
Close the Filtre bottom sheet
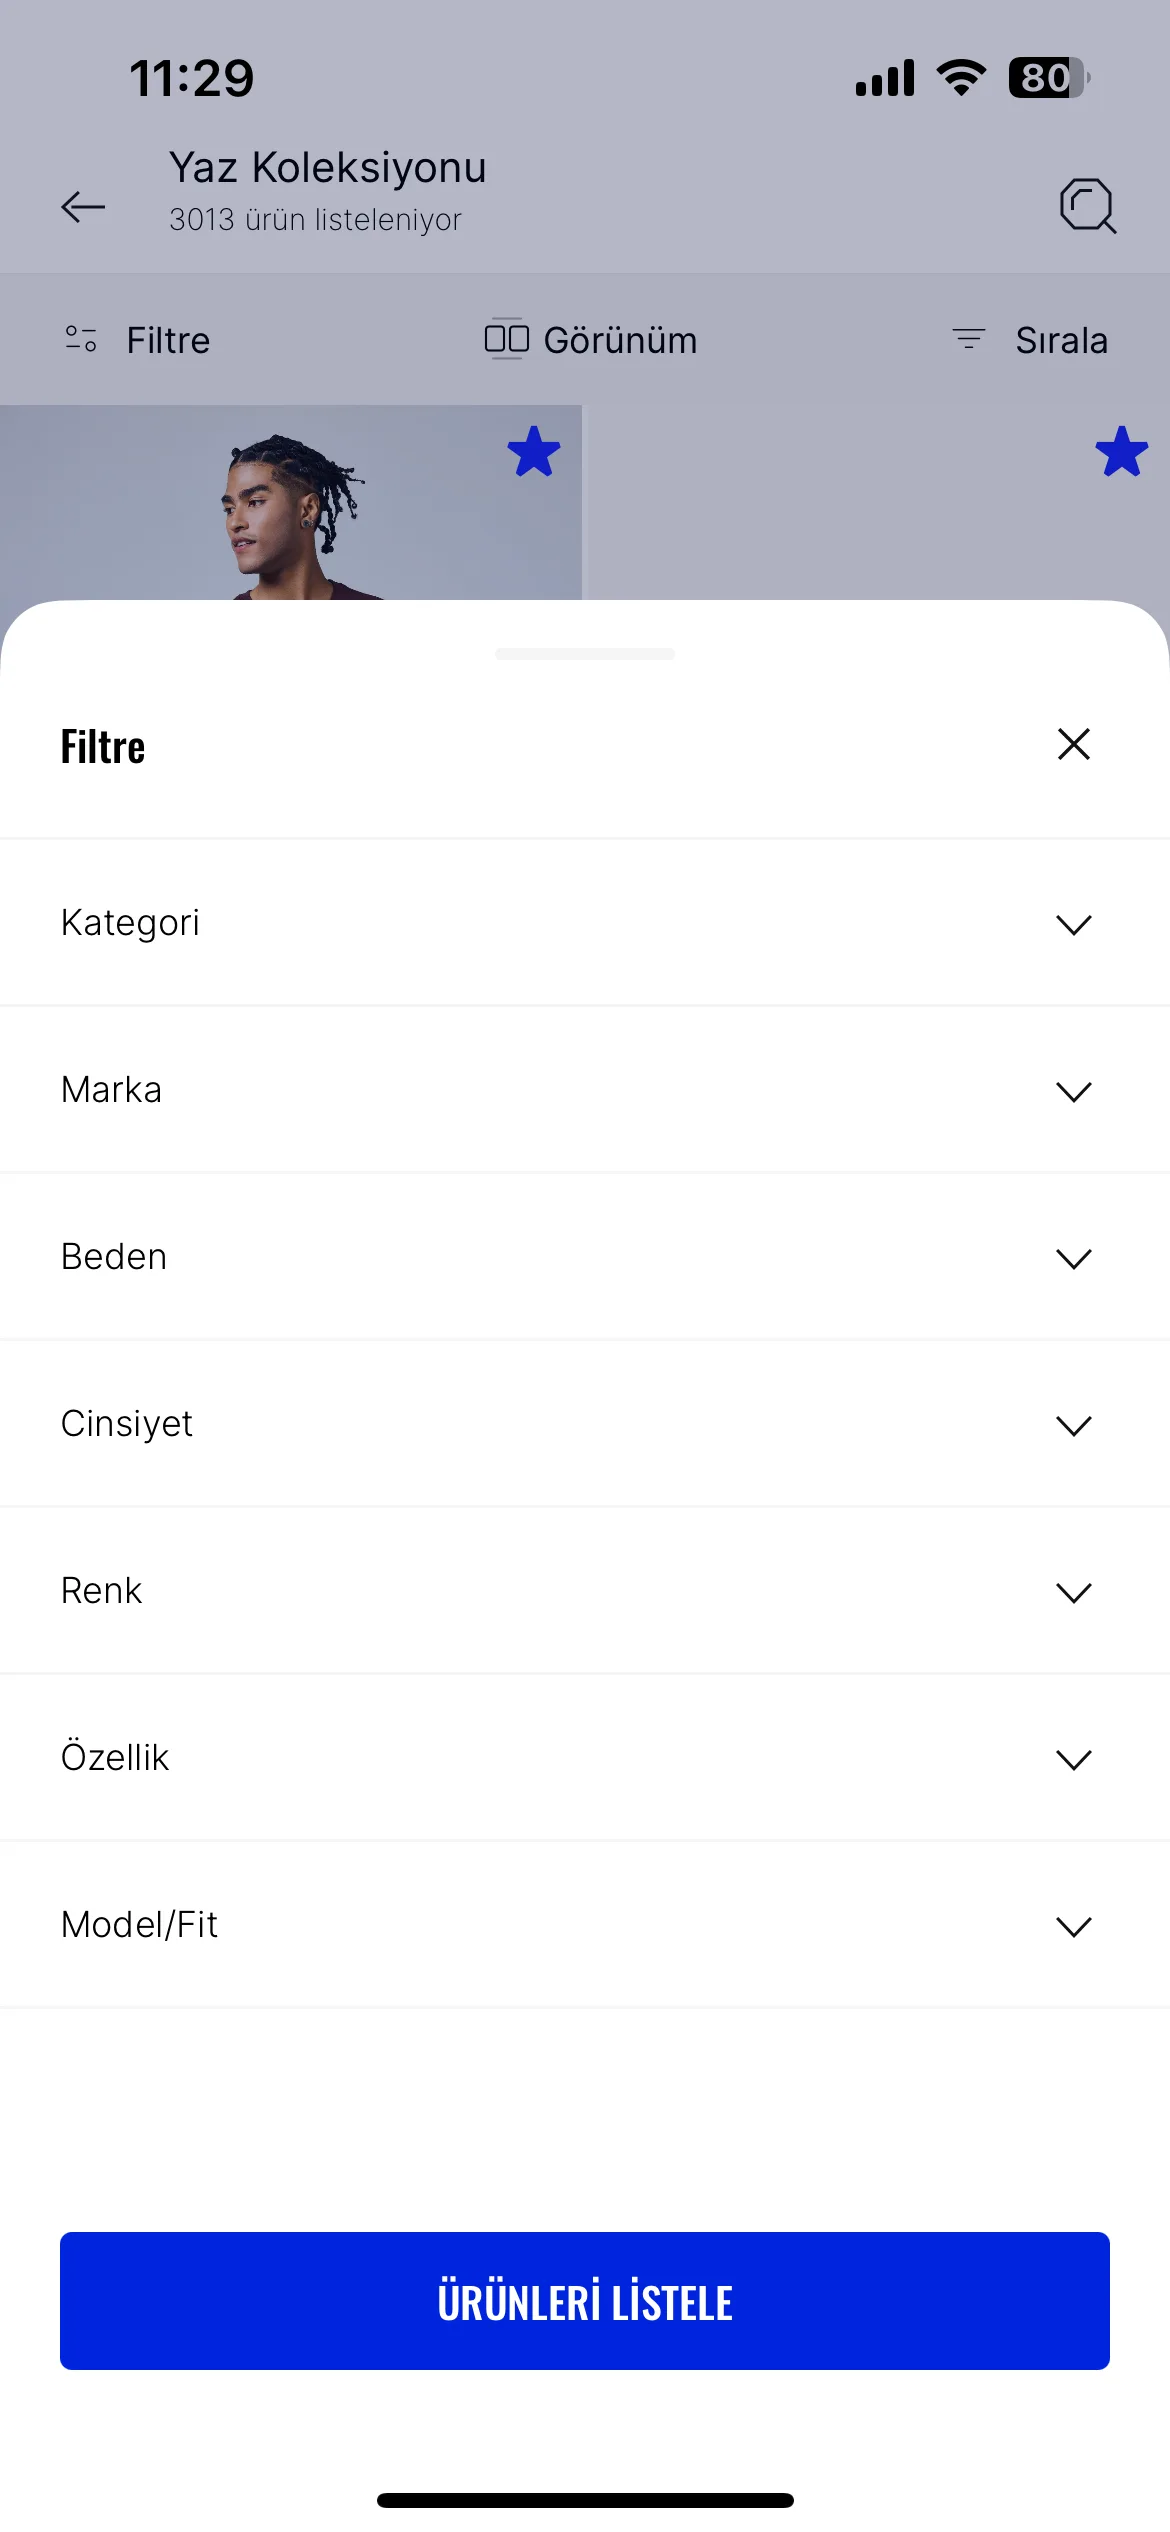[x=1073, y=744]
